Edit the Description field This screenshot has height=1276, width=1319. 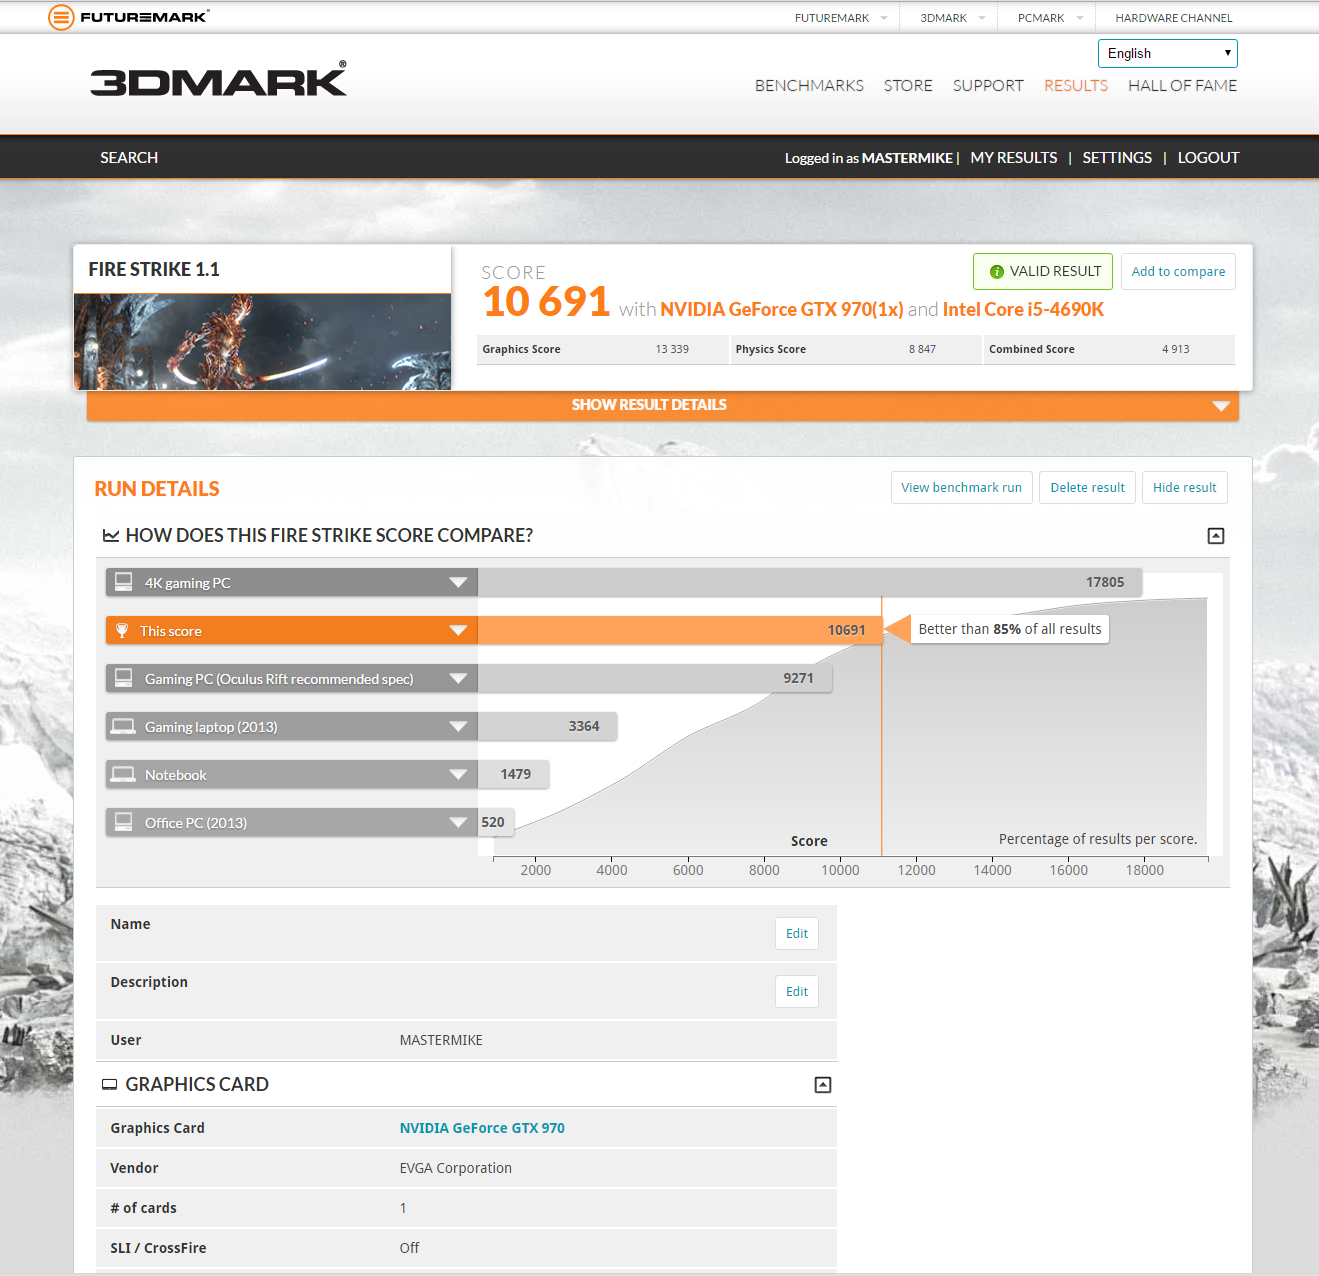pyautogui.click(x=797, y=992)
